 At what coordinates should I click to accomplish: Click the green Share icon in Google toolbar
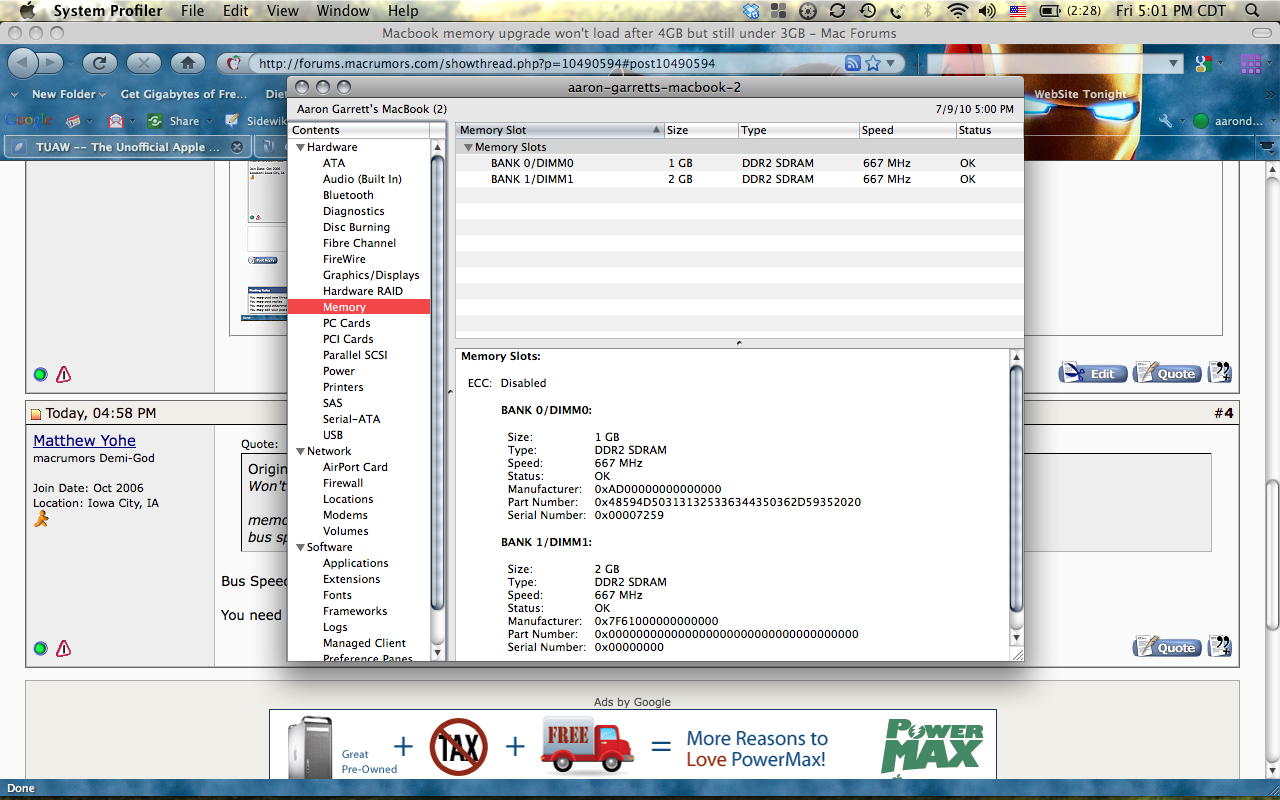(155, 121)
